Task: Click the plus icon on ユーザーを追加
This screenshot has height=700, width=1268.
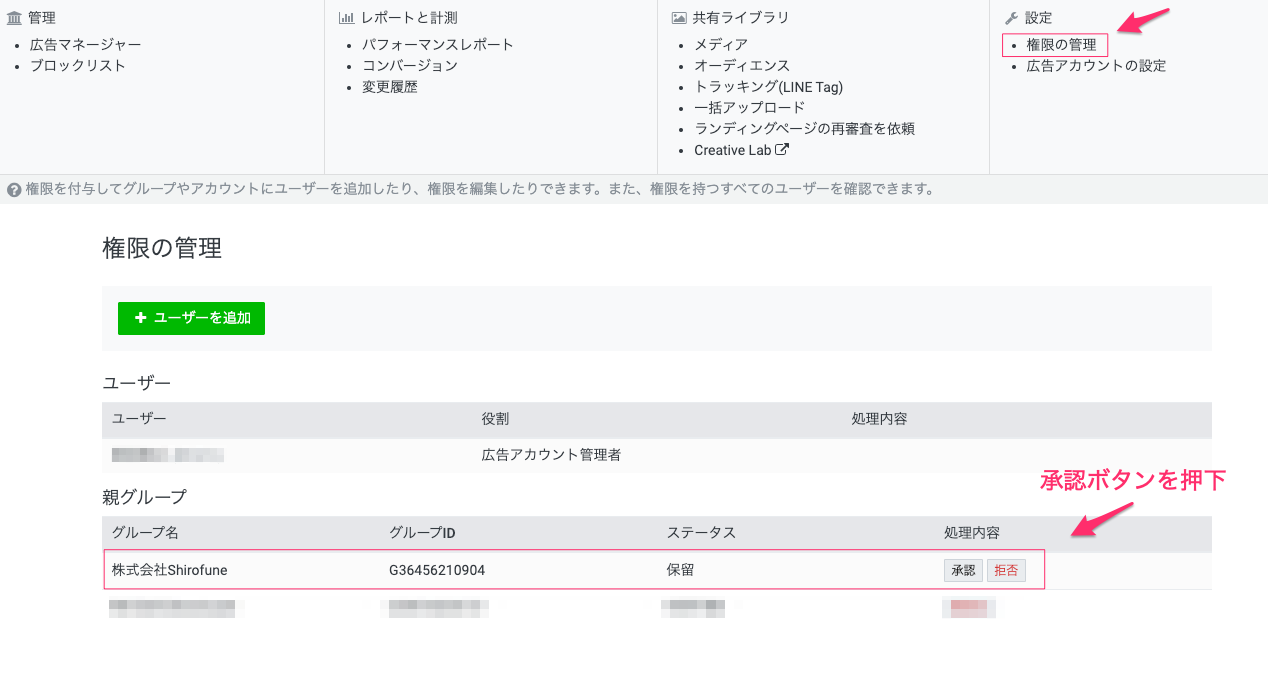Action: (x=141, y=318)
